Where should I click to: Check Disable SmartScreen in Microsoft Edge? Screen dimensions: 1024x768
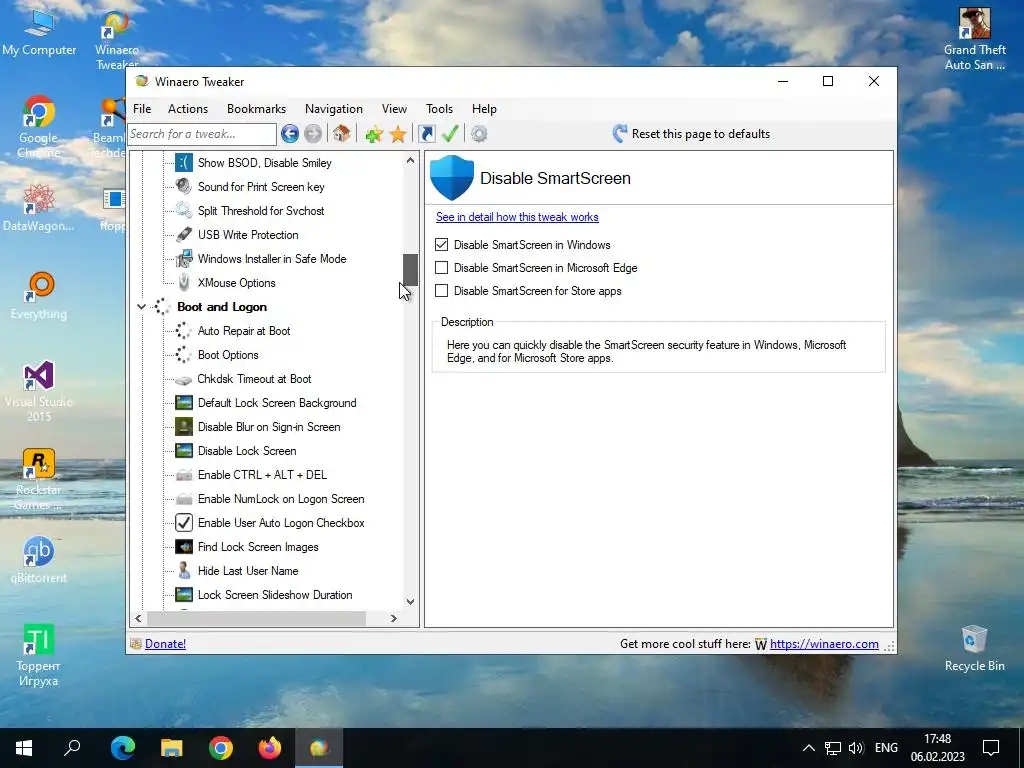441,268
